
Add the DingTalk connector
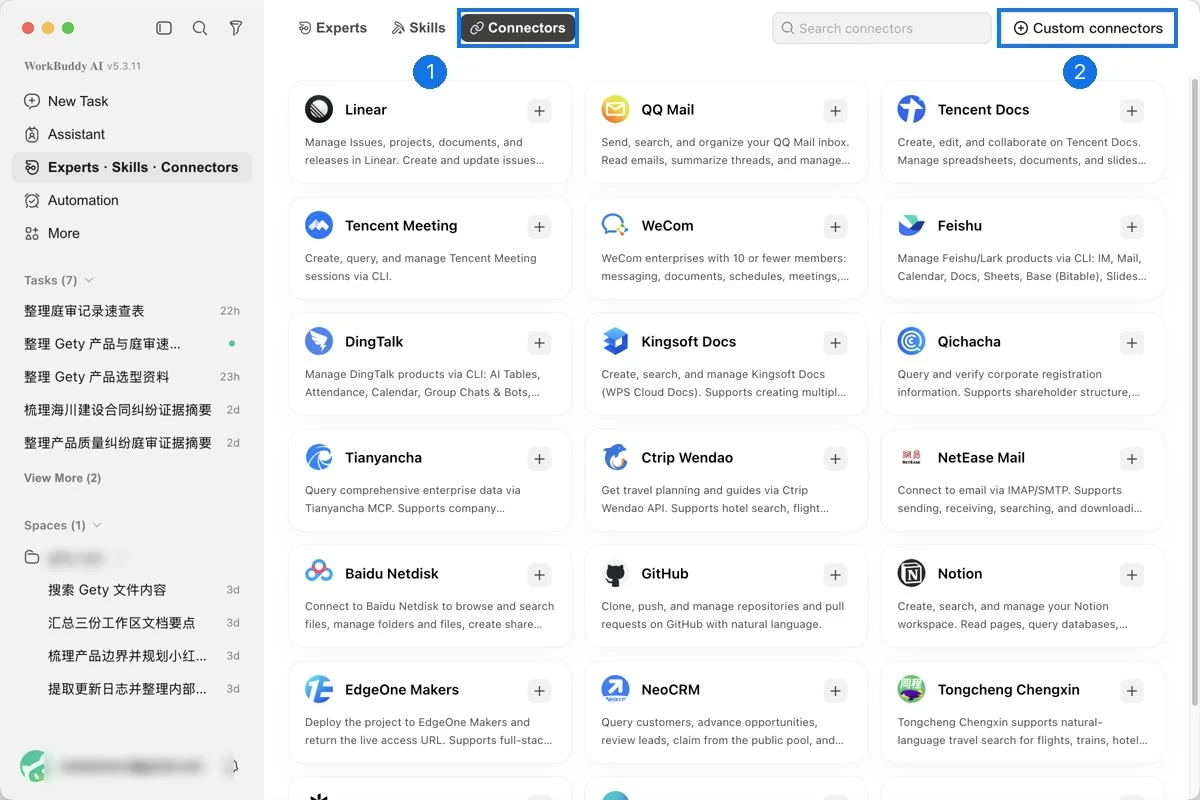point(540,343)
